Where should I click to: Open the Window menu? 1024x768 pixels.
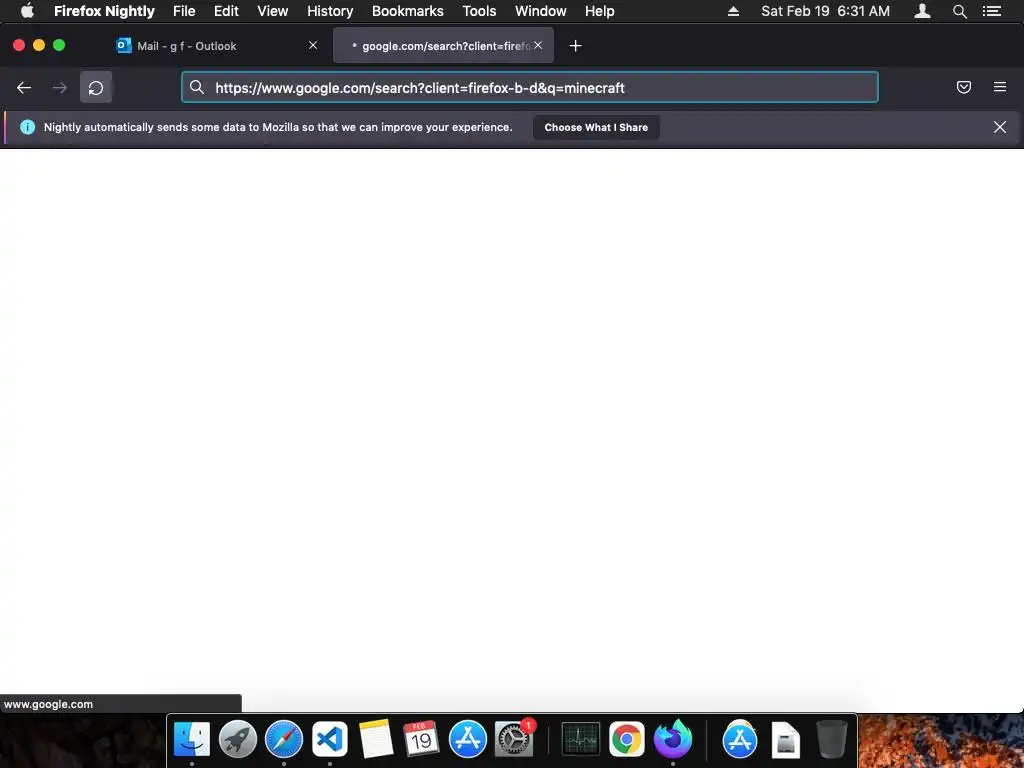540,11
